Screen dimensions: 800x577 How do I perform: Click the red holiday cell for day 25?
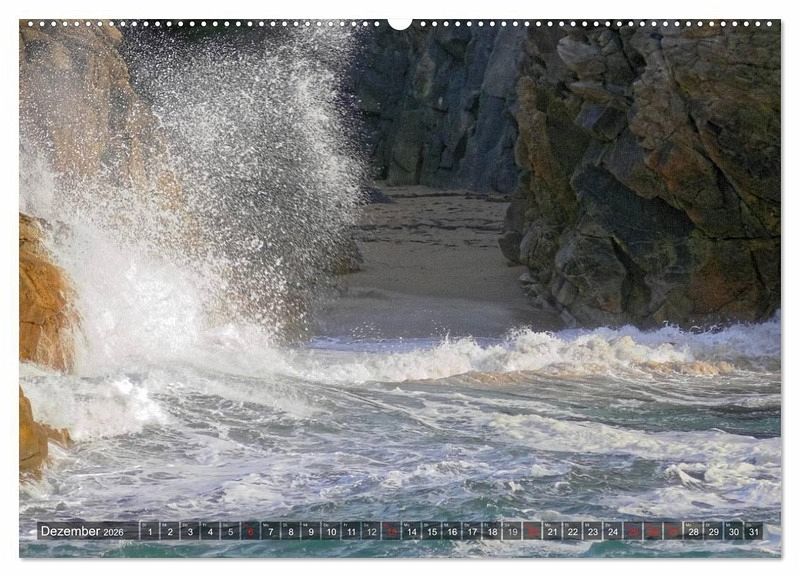click(x=633, y=531)
